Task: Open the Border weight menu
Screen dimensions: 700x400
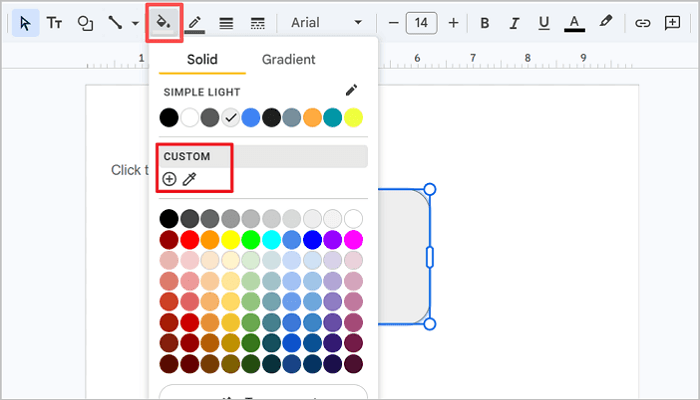Action: pos(226,23)
